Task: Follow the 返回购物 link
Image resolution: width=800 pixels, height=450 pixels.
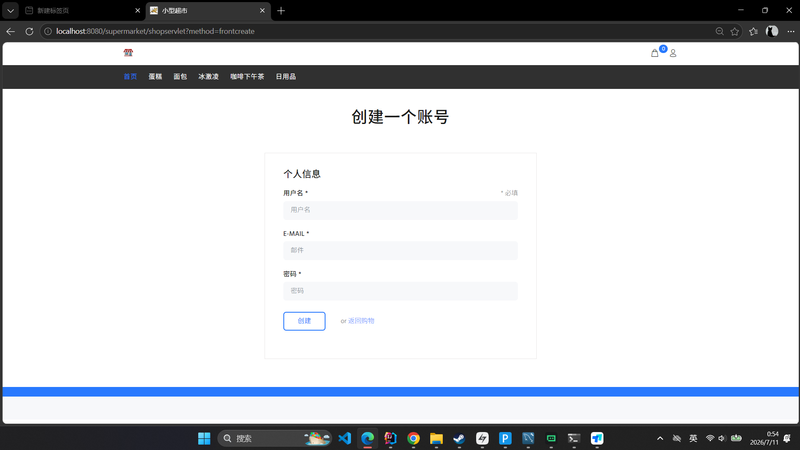Action: pos(361,321)
